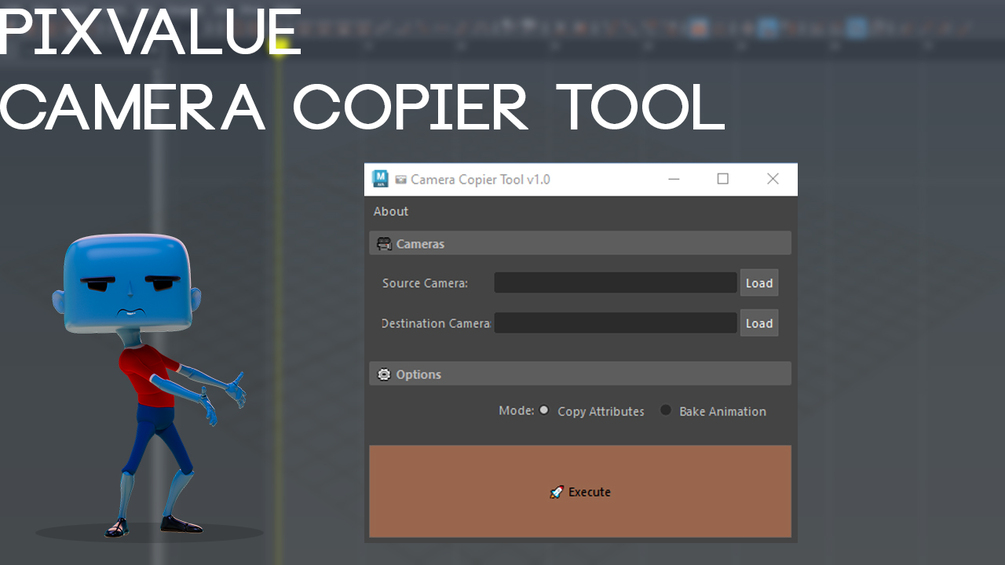Click the blue zombie character thumbnail
1005x565 pixels.
coord(149,386)
